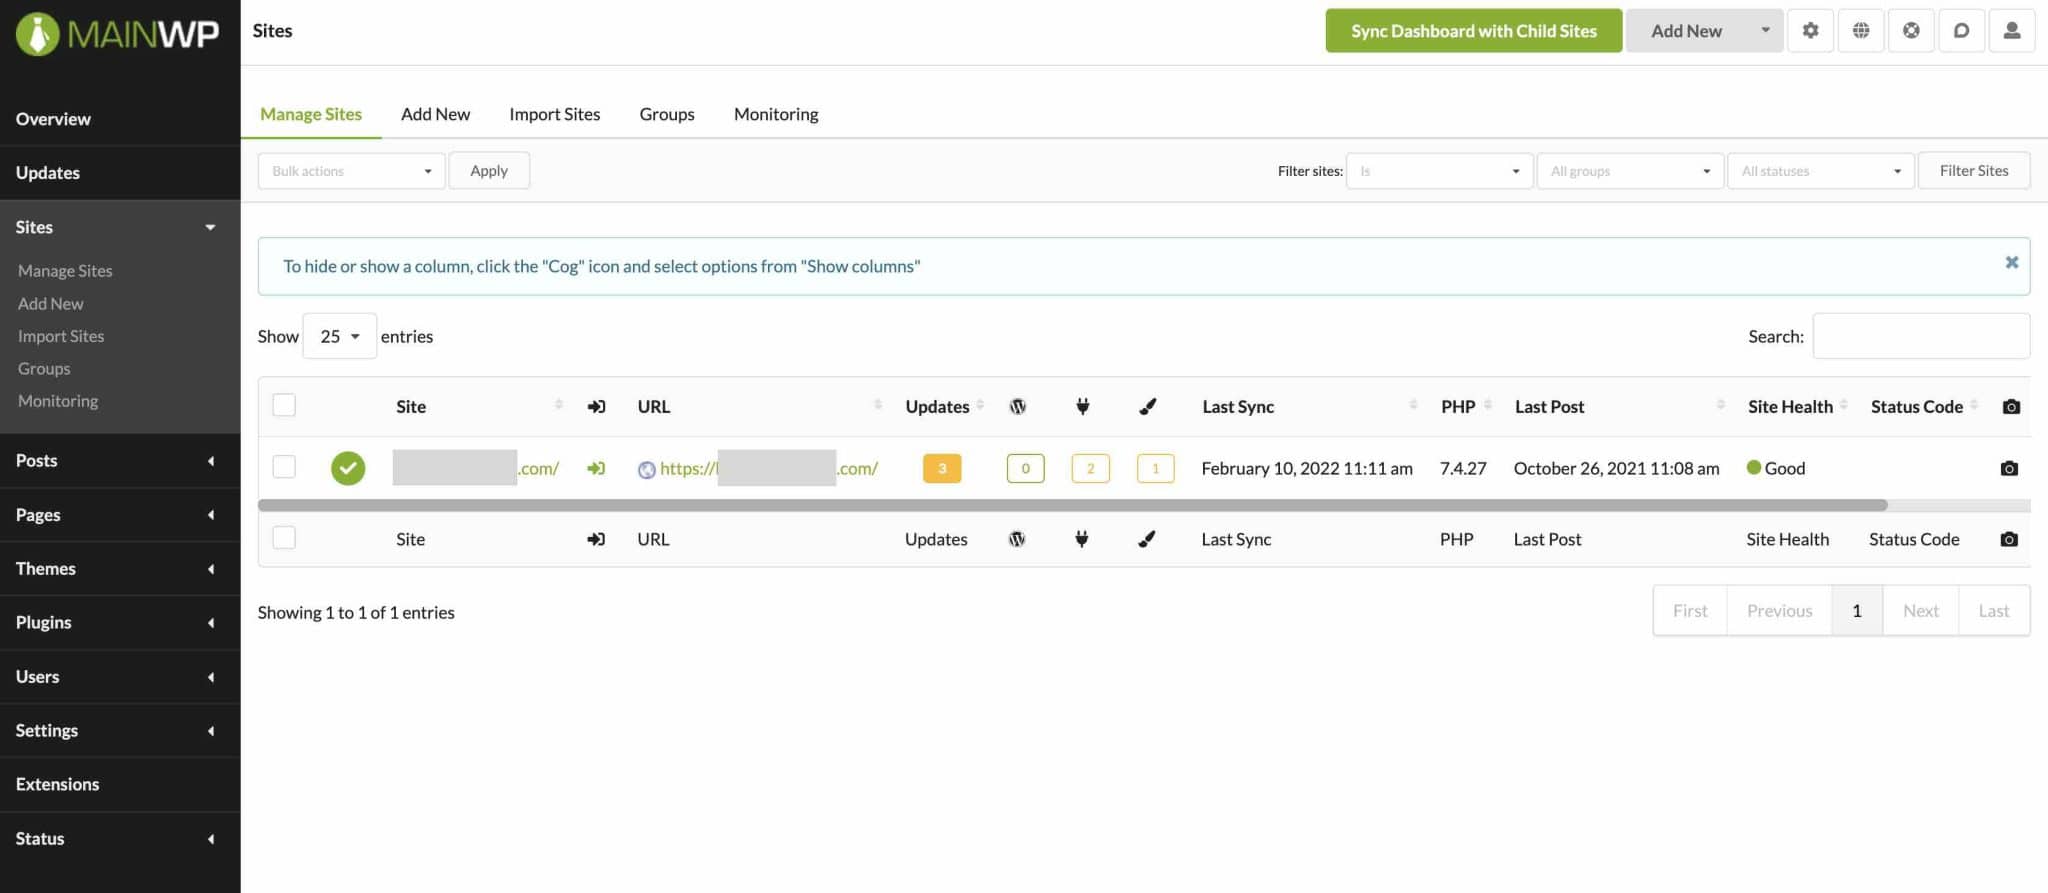The height and width of the screenshot is (893, 2048).
Task: Click the camera icon in table header
Action: click(x=2011, y=406)
